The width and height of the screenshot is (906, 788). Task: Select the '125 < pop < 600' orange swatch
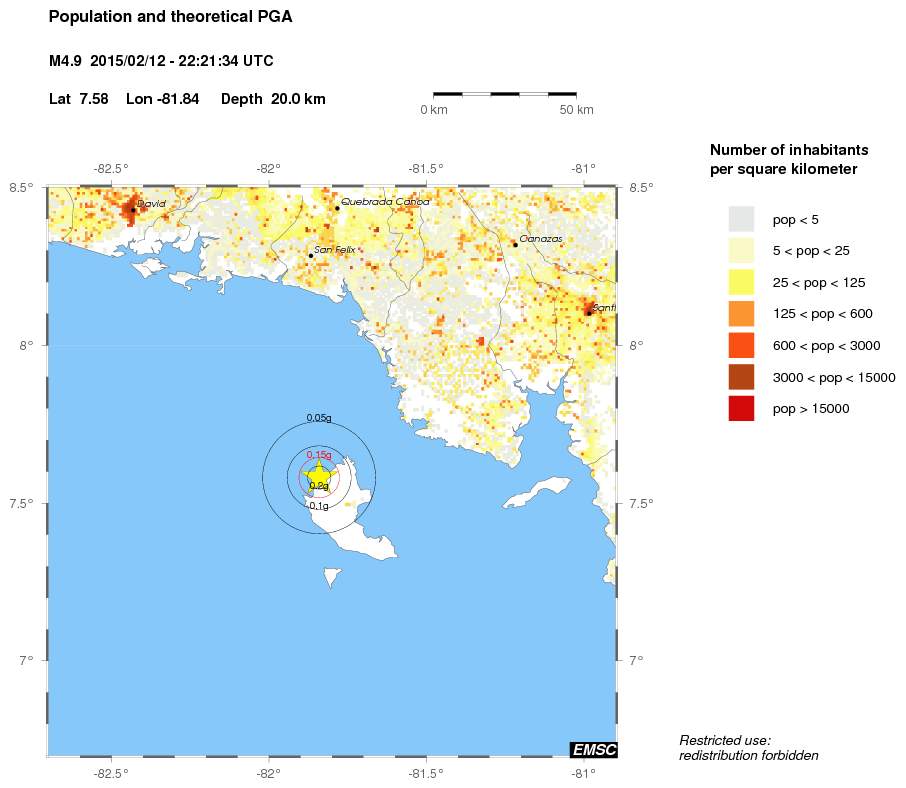pos(741,314)
